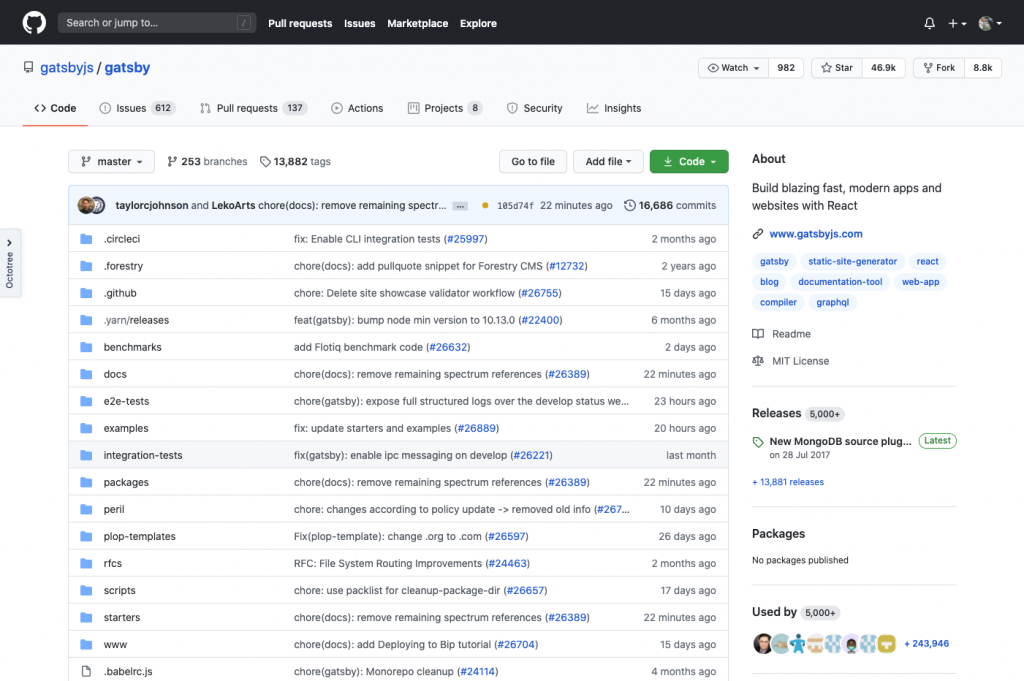Expand the Octotree sidebar
Viewport: 1024px width, 681px height.
tap(10, 263)
